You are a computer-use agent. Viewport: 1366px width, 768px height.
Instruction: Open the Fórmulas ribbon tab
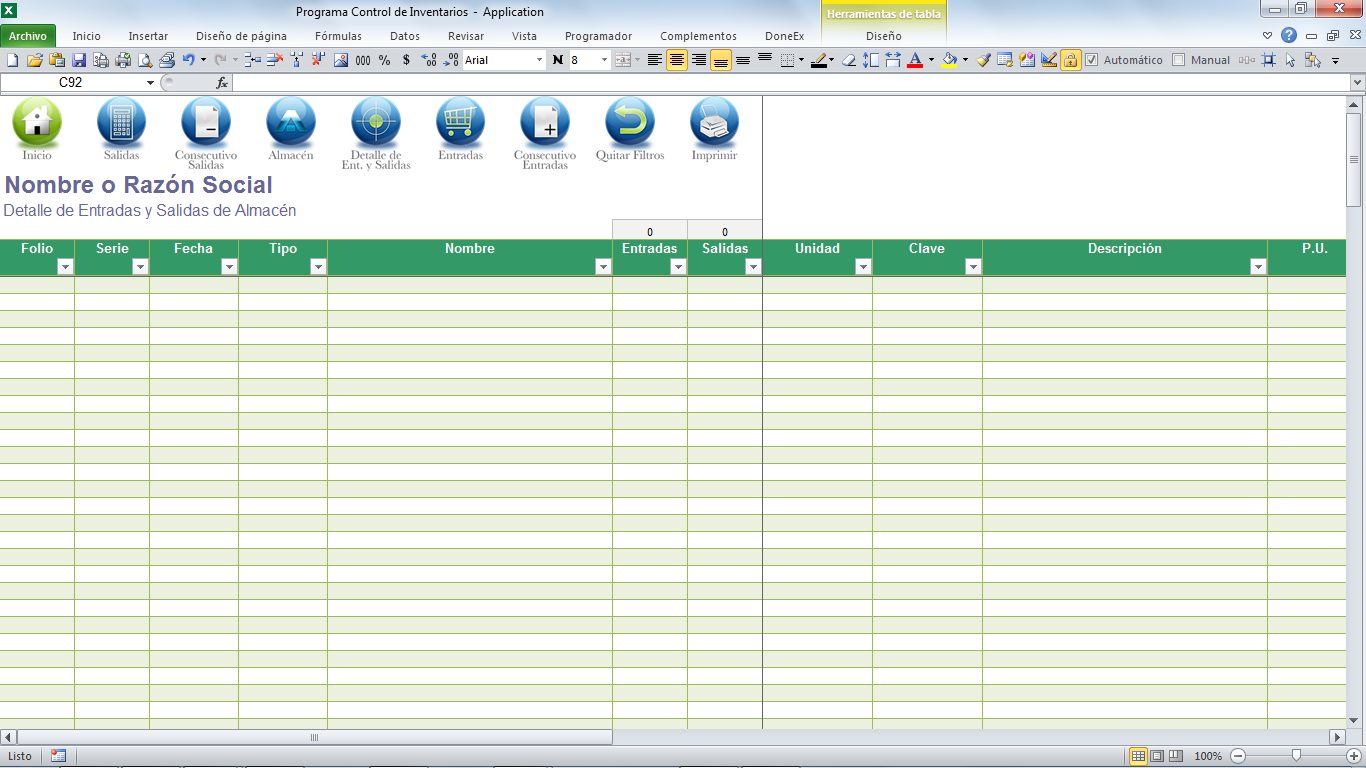coord(338,36)
